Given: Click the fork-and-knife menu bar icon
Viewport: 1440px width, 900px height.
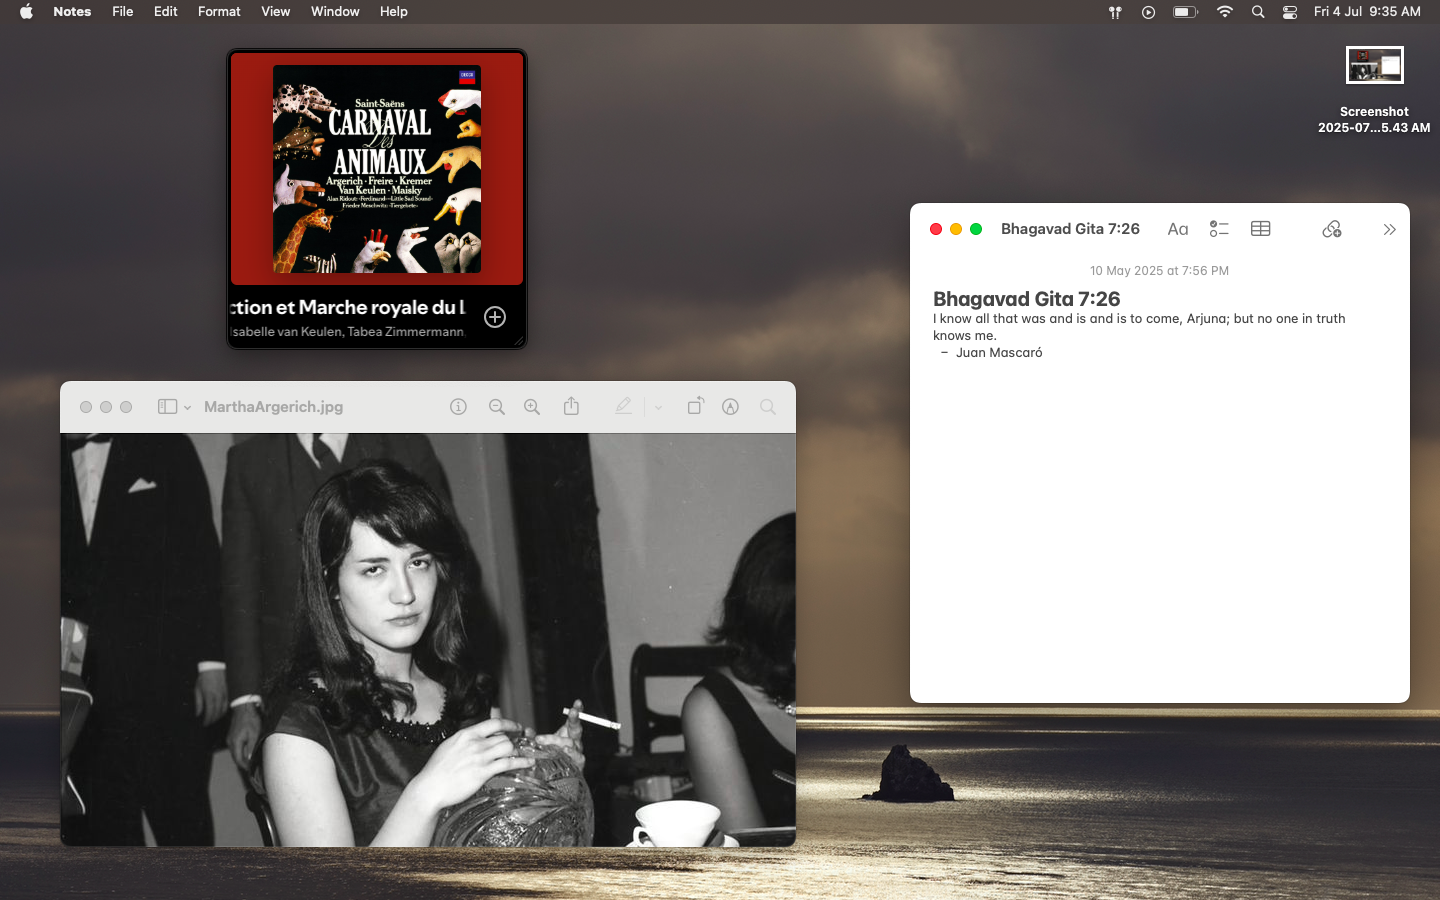Looking at the screenshot, I should pyautogui.click(x=1115, y=12).
